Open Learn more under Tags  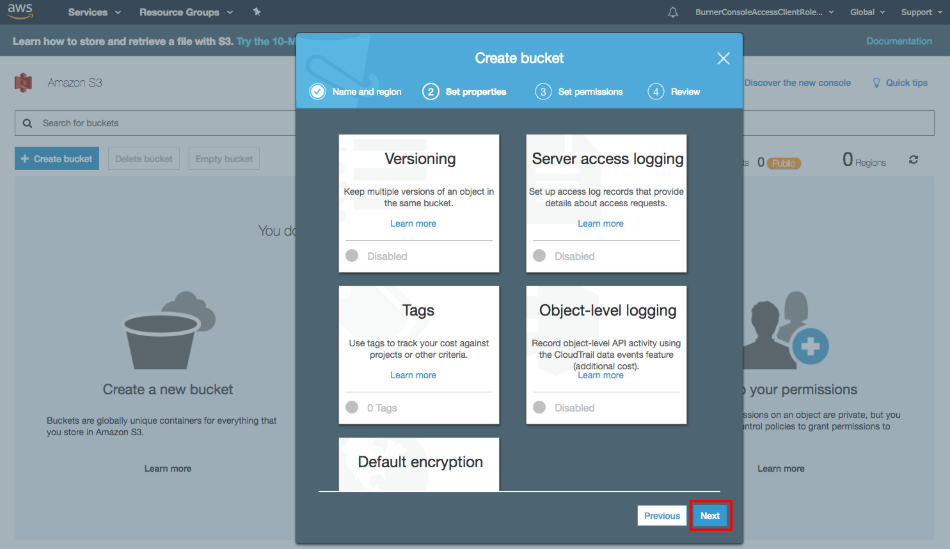point(413,375)
